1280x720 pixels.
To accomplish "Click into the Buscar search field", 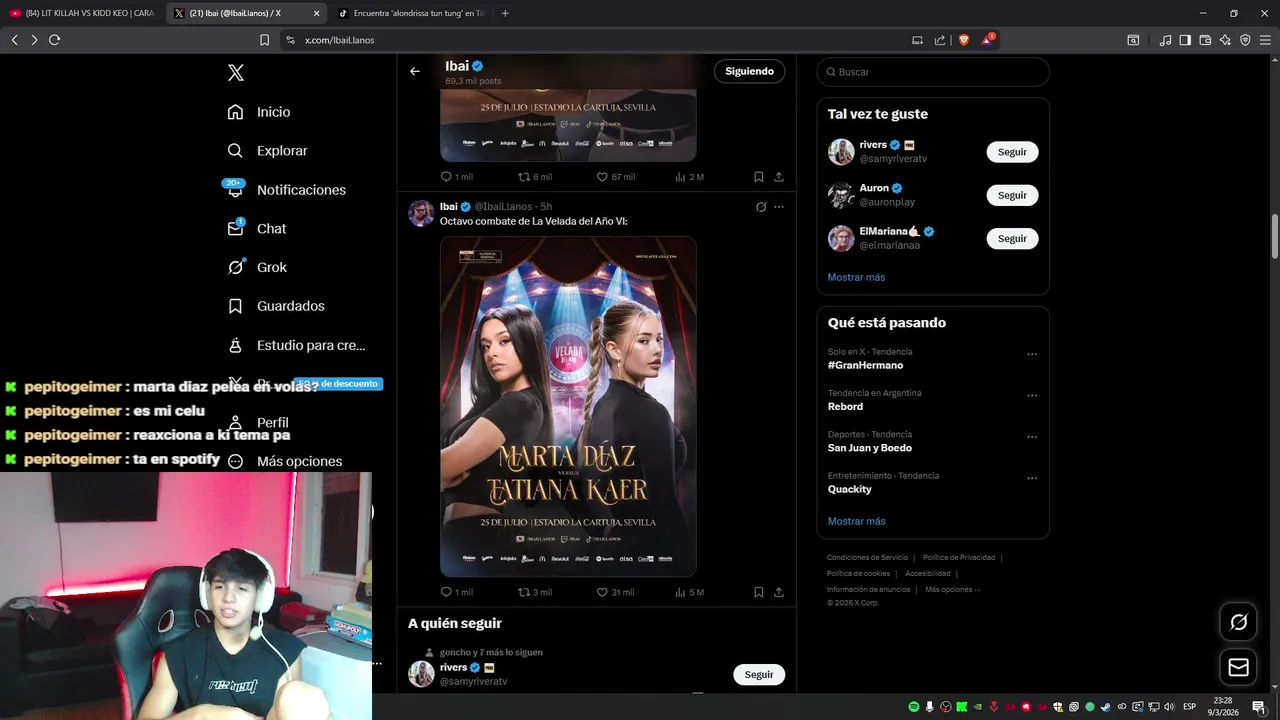I will (x=933, y=72).
